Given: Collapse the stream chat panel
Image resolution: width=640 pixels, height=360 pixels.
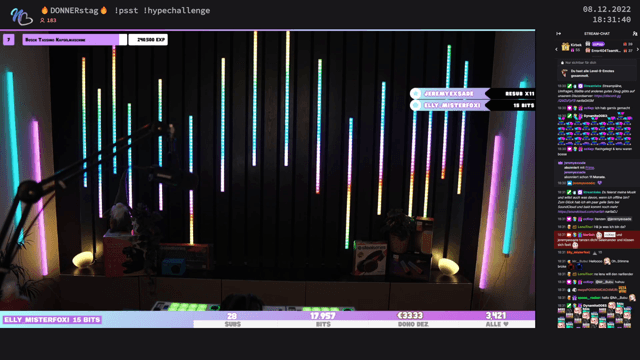Looking at the screenshot, I should tap(558, 33).
